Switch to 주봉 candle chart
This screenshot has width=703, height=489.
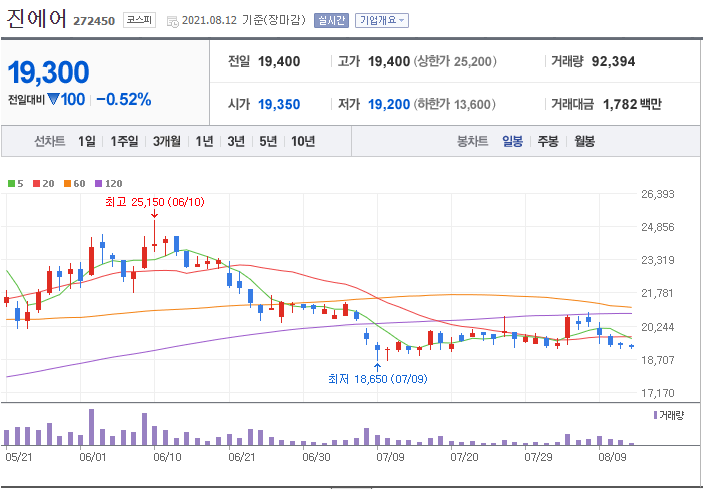click(548, 142)
